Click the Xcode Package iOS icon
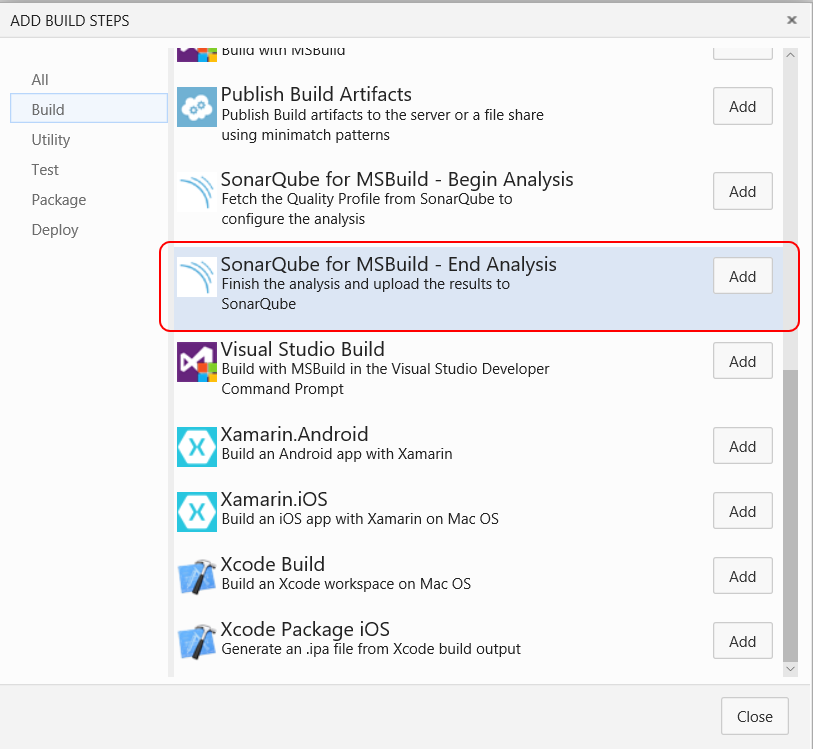Image resolution: width=813 pixels, height=749 pixels. click(197, 641)
